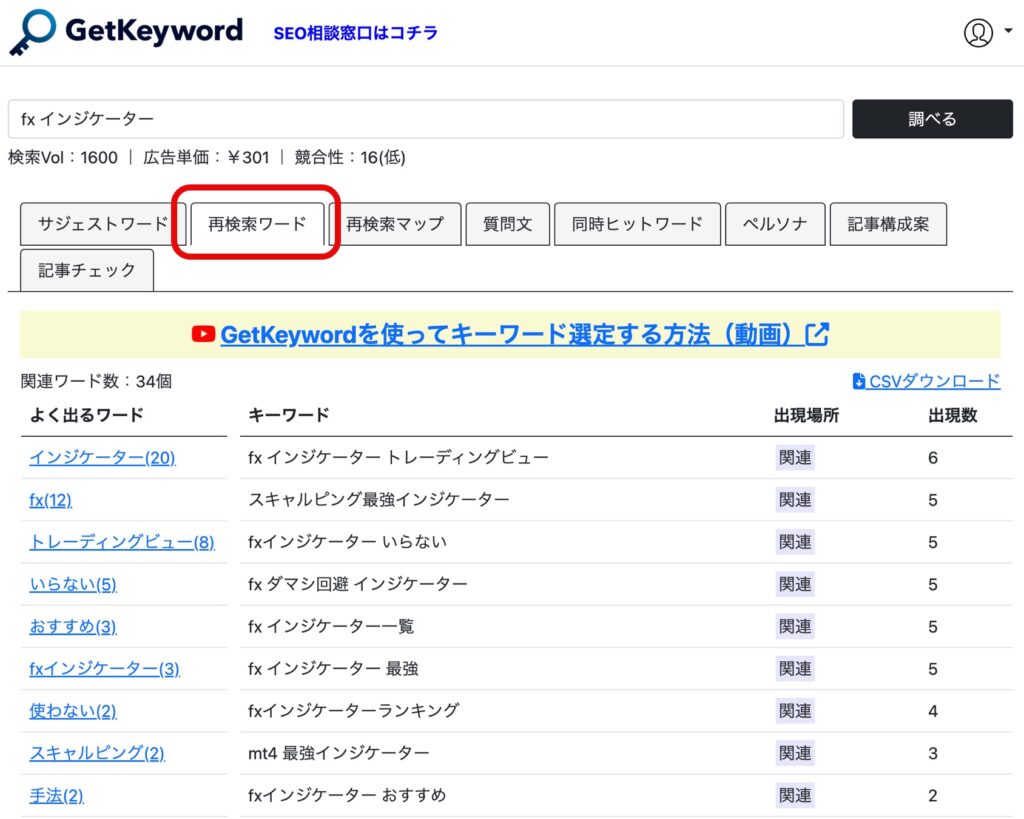Expand the account dropdown arrow
The width and height of the screenshot is (1024, 819).
tap(1006, 31)
